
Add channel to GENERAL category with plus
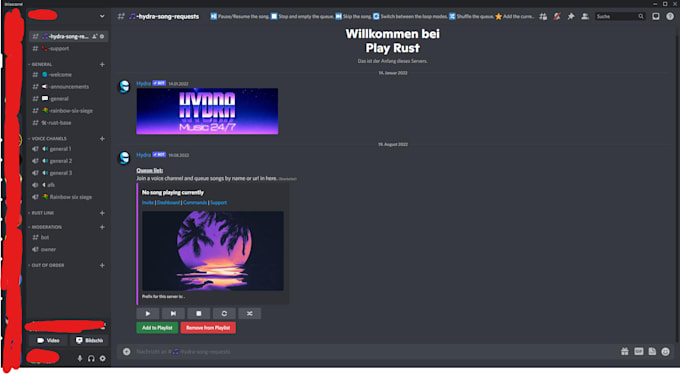click(102, 64)
